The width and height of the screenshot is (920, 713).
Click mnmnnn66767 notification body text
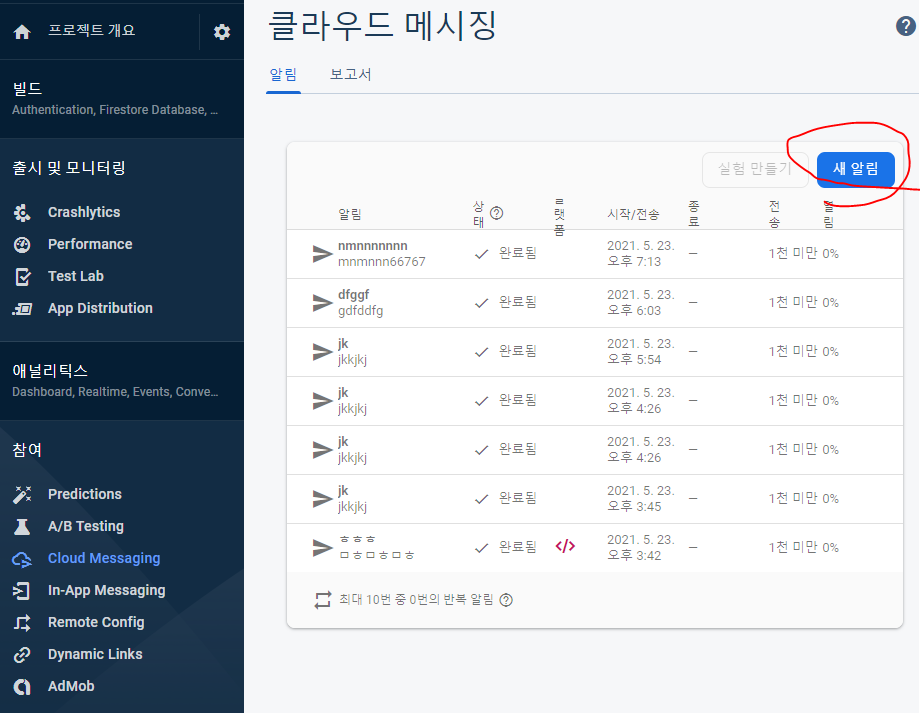381,262
